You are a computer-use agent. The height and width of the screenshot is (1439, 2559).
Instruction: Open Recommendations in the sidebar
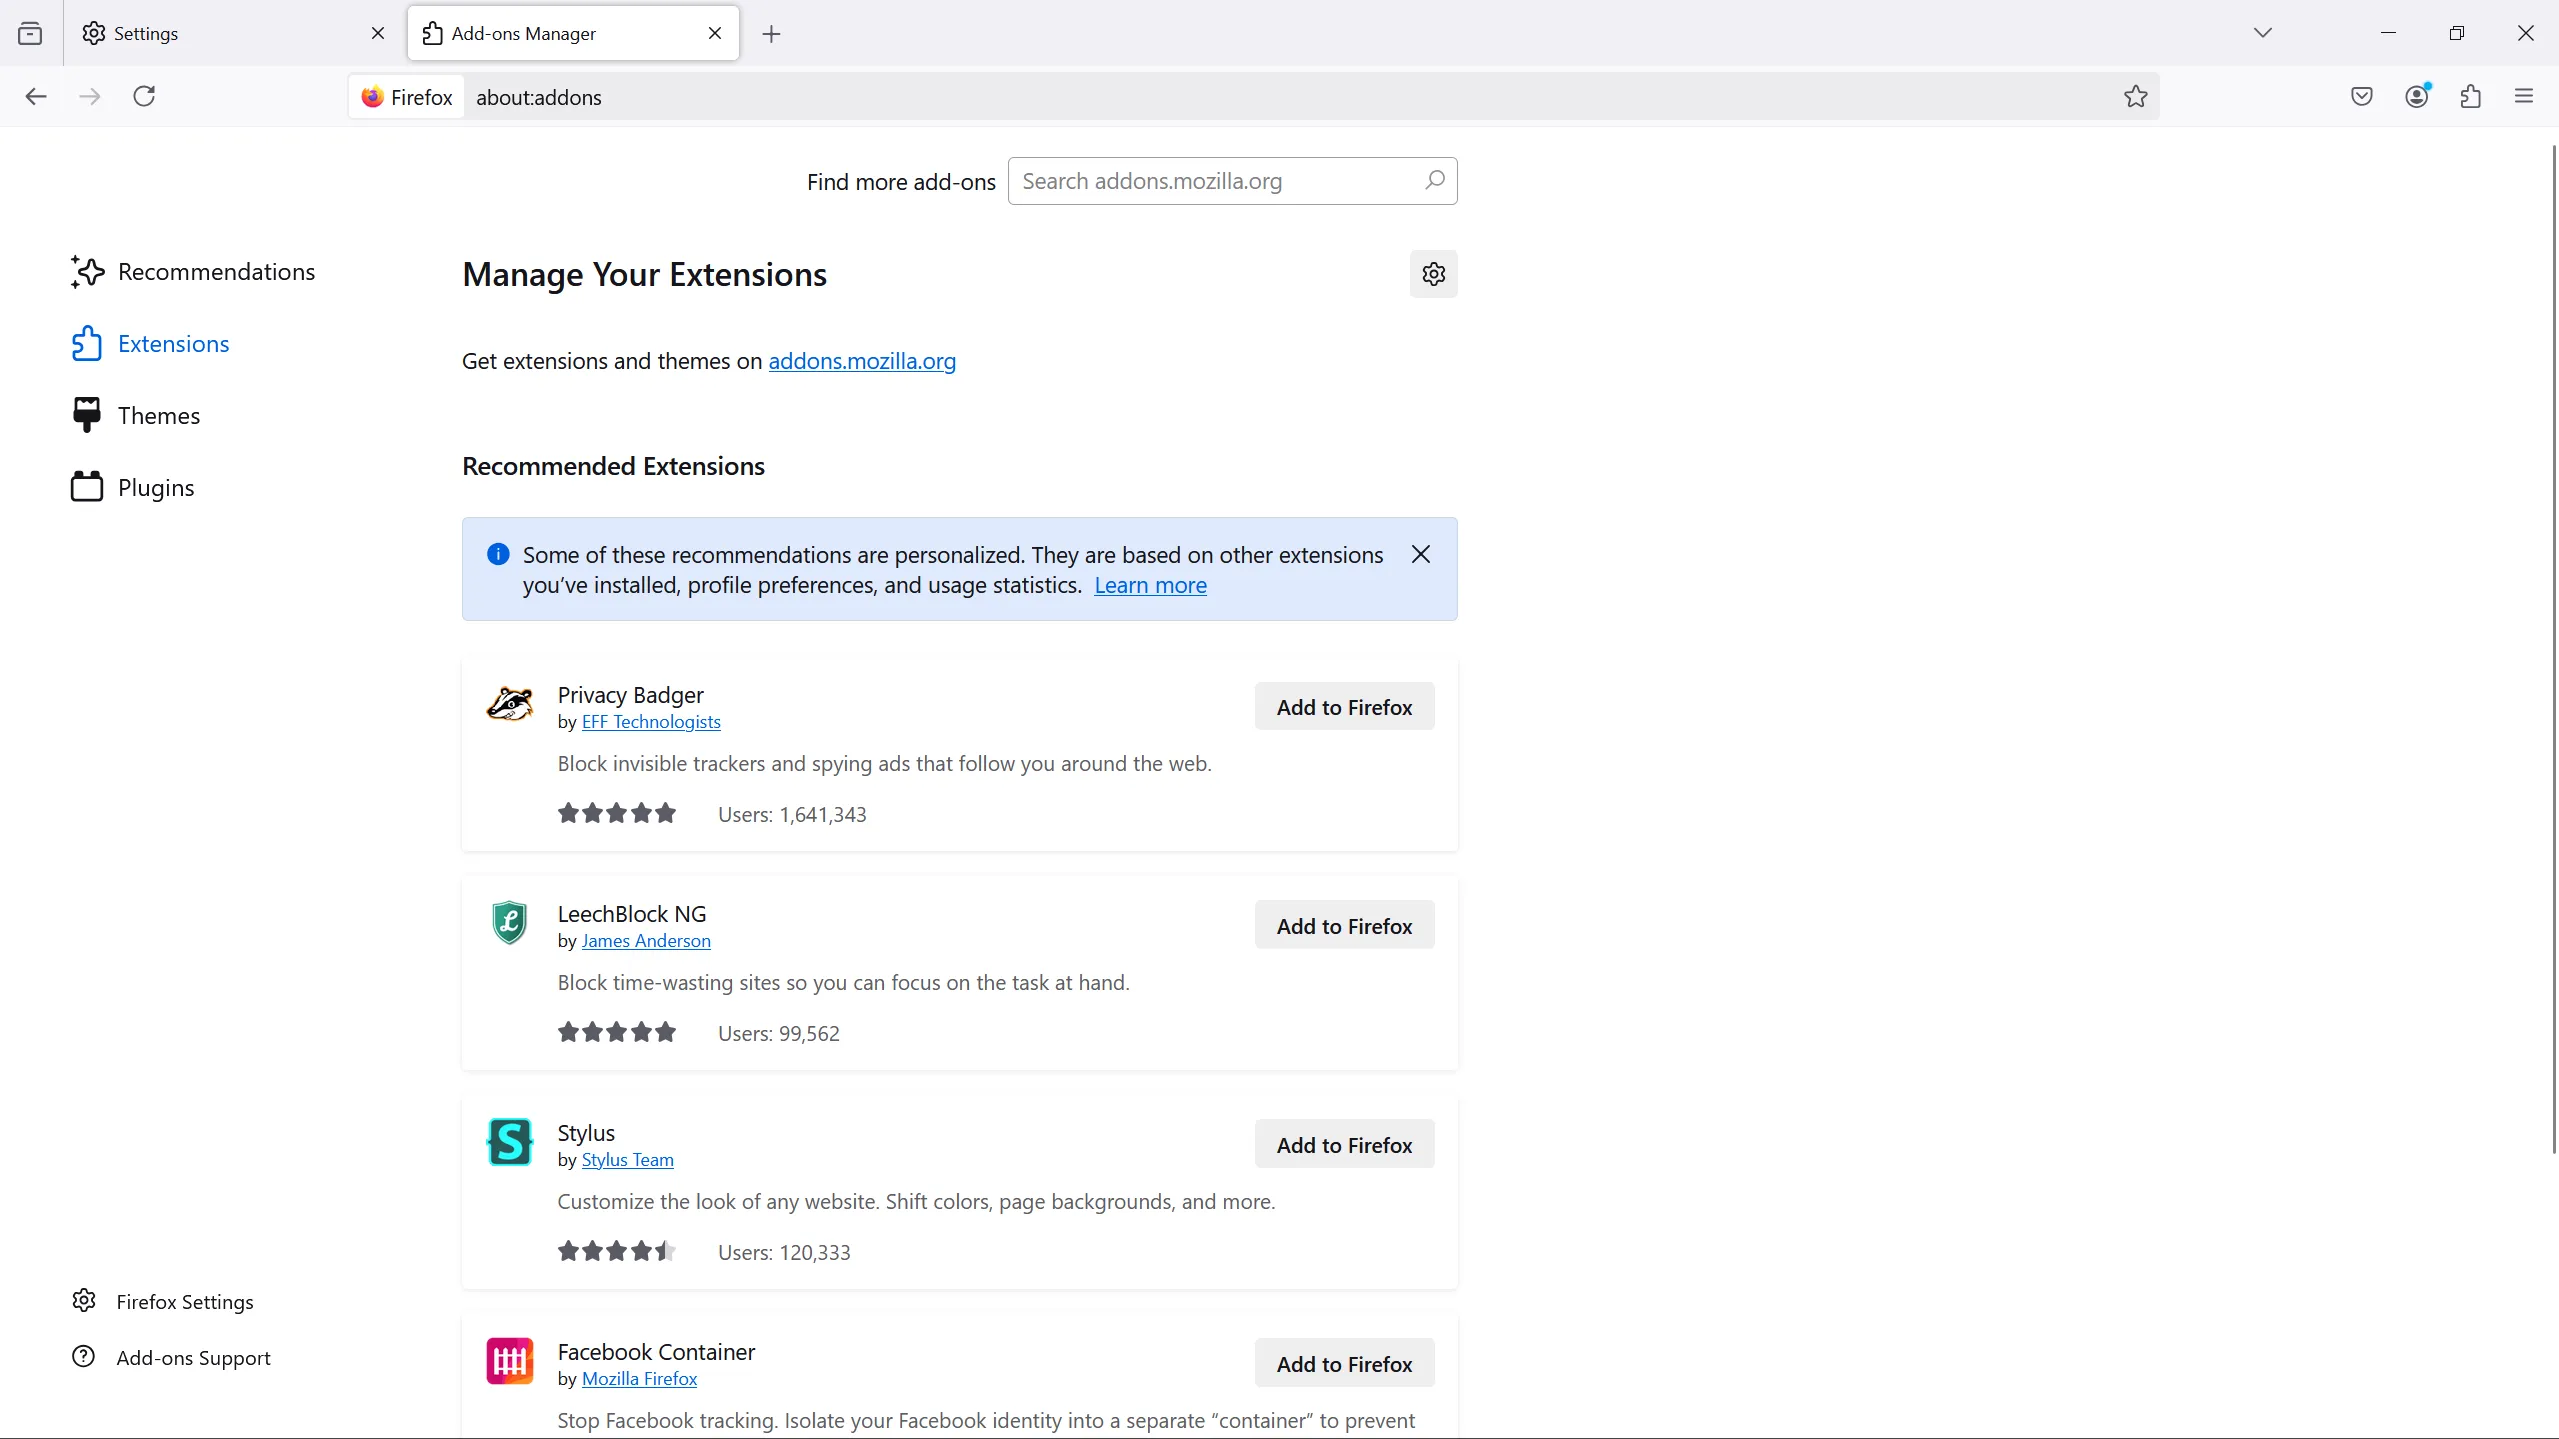click(x=194, y=272)
